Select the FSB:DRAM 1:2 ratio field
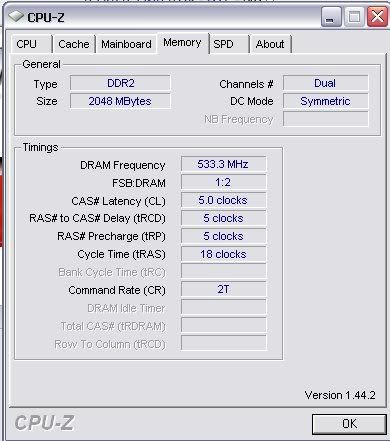The image size is (390, 441). (x=223, y=182)
